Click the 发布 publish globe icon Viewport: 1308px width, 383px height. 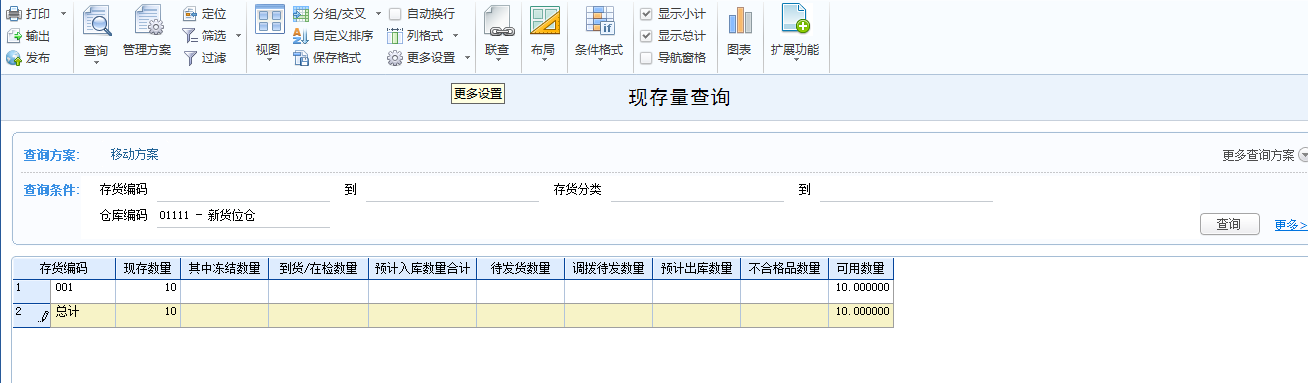(14, 58)
